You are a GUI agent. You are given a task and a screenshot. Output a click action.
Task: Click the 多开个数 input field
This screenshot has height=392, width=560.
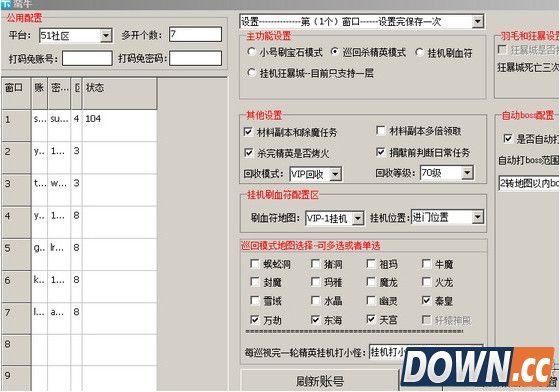click(x=195, y=34)
